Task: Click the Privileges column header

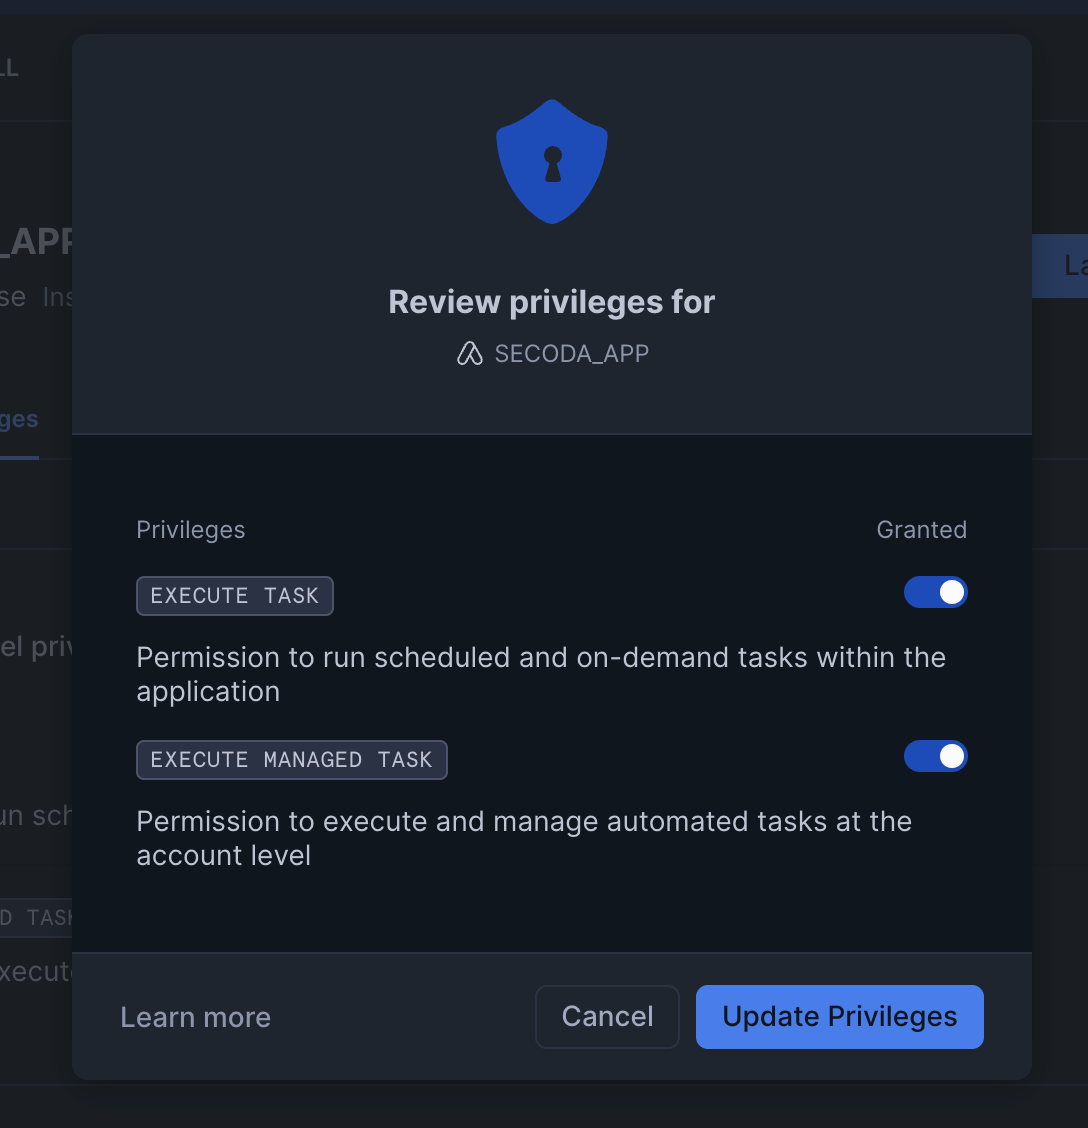Action: click(190, 530)
